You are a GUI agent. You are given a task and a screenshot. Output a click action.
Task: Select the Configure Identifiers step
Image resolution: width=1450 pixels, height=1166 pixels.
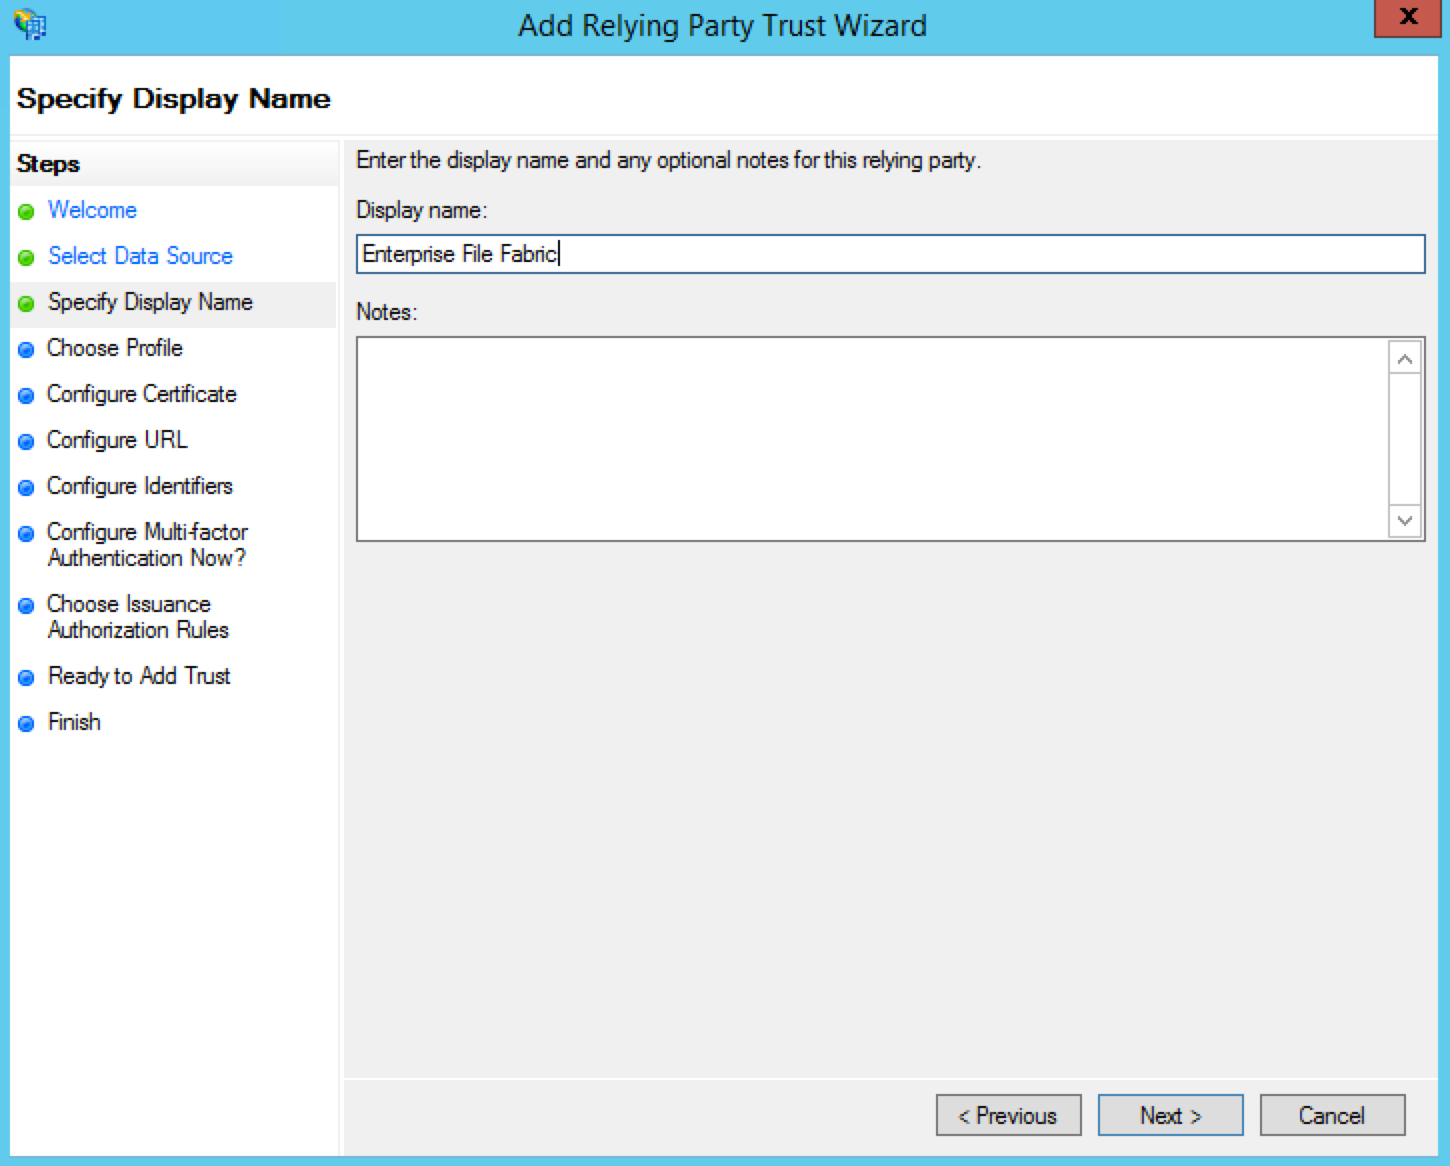140,486
